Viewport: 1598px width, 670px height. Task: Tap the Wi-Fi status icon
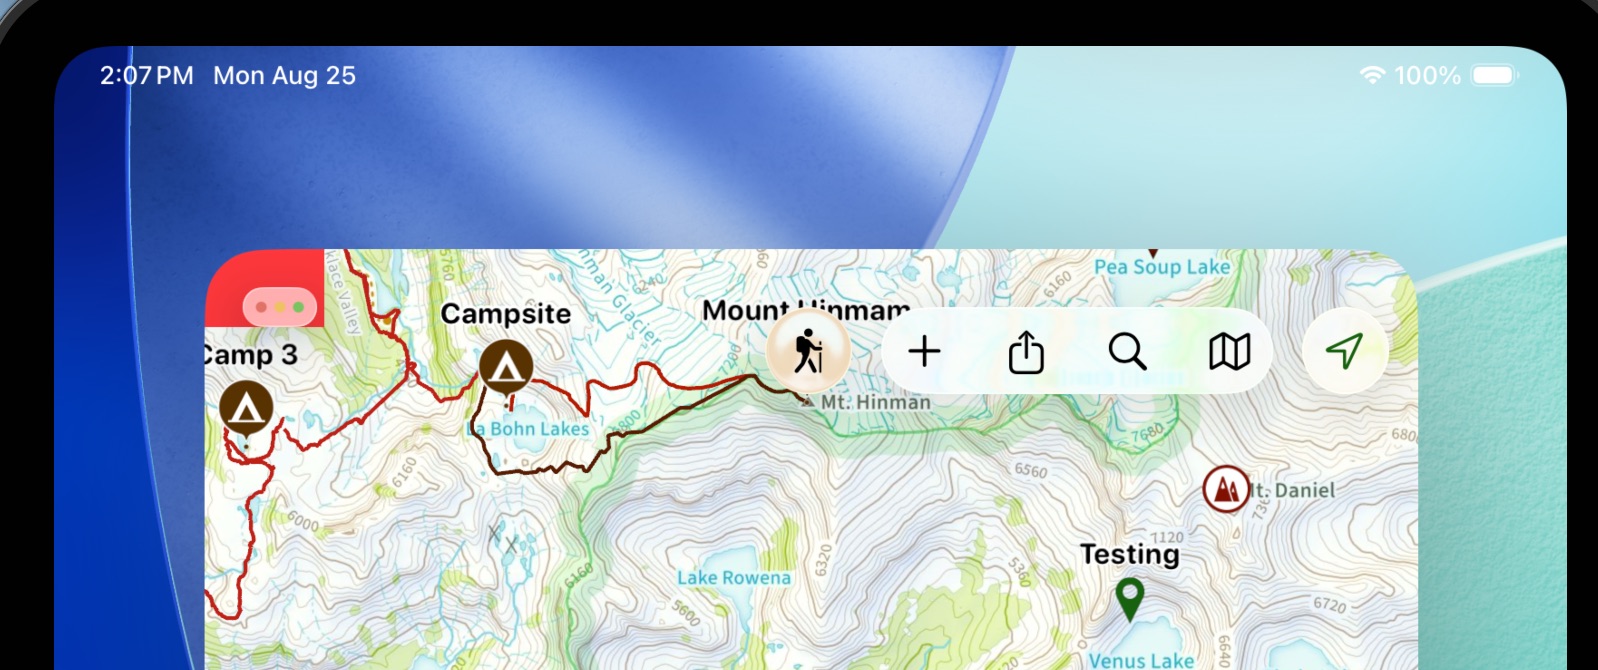(x=1373, y=75)
